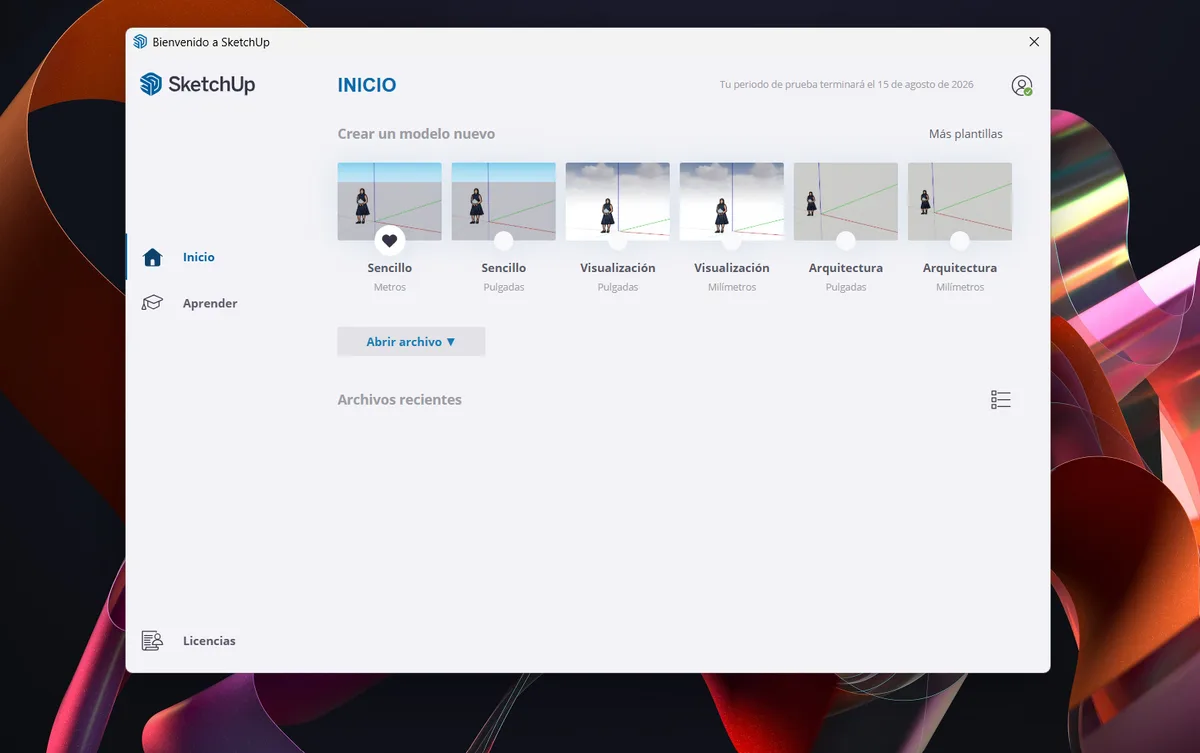Pick the Arquitectura Milímetros template thumbnail

[x=960, y=201]
